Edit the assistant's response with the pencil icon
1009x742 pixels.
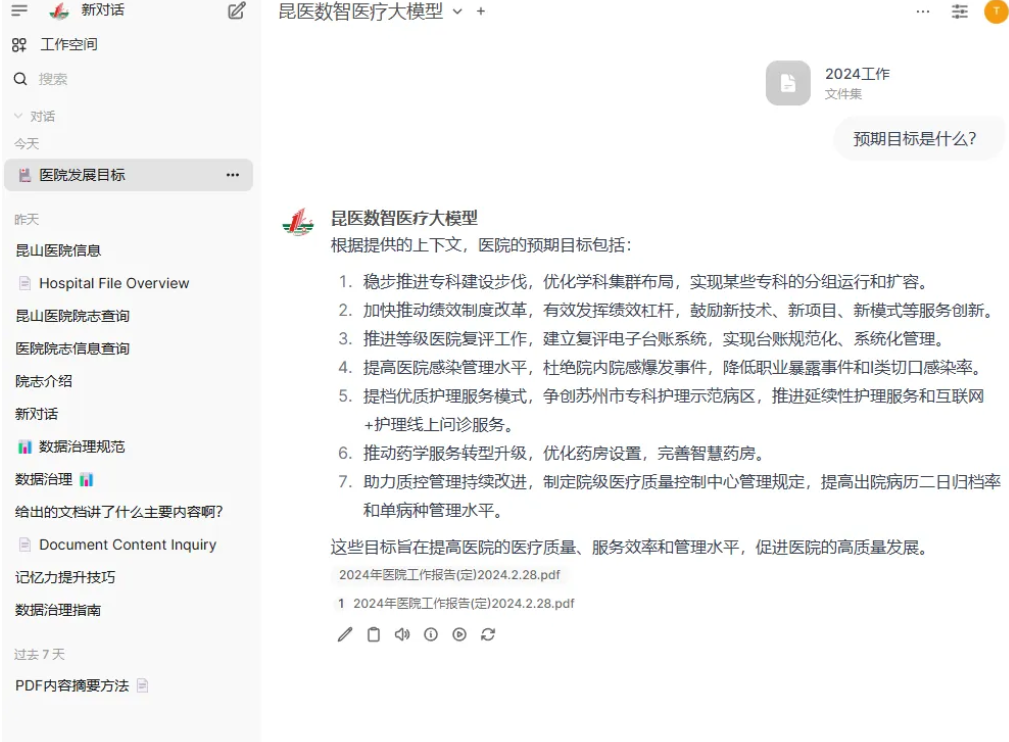click(x=344, y=634)
